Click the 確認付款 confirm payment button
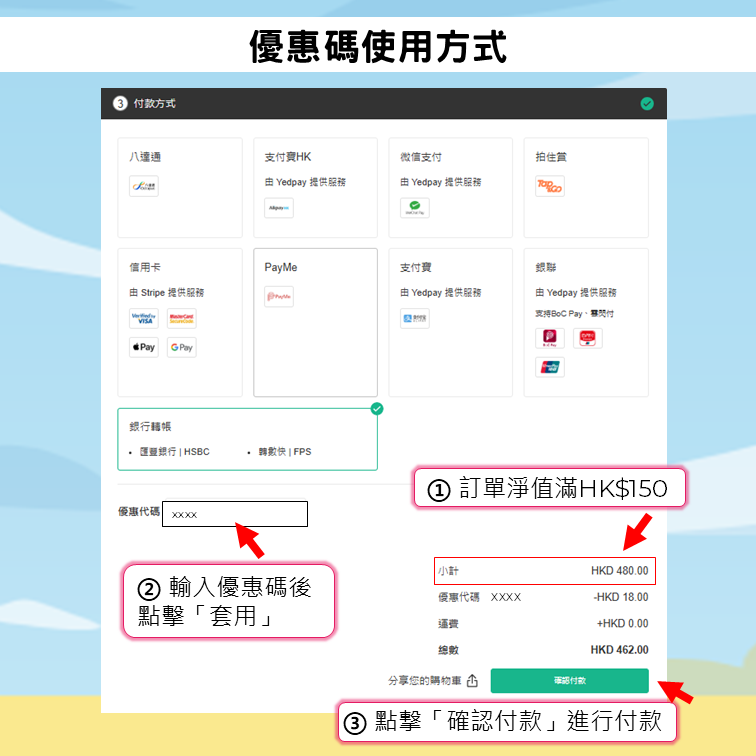This screenshot has height=756, width=756. coord(569,680)
